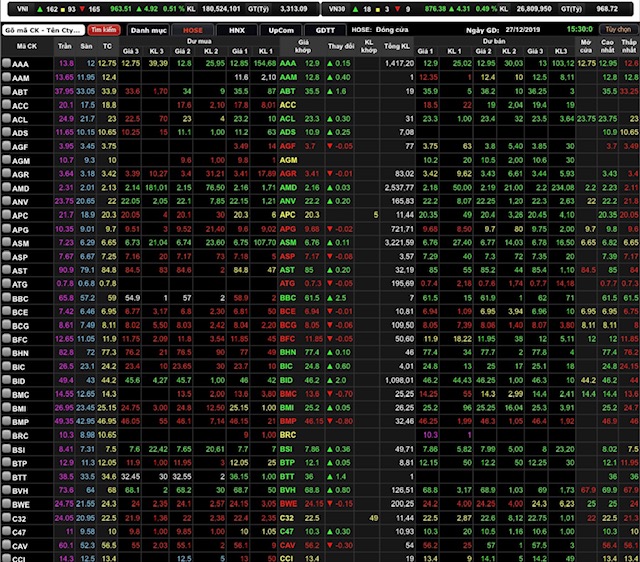Tick the checkbox next to BVH
The height and width of the screenshot is (562, 640).
(6, 490)
